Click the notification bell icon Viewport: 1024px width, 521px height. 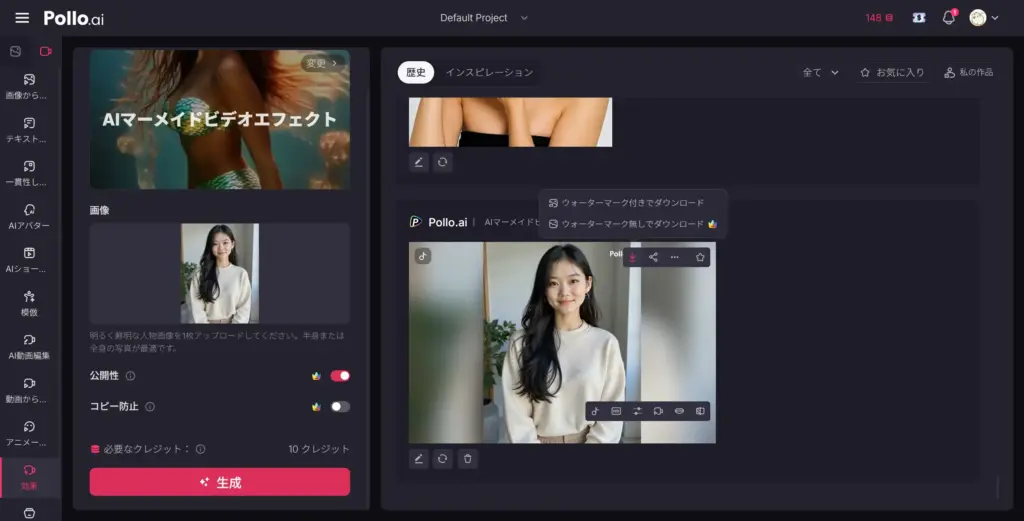point(948,18)
